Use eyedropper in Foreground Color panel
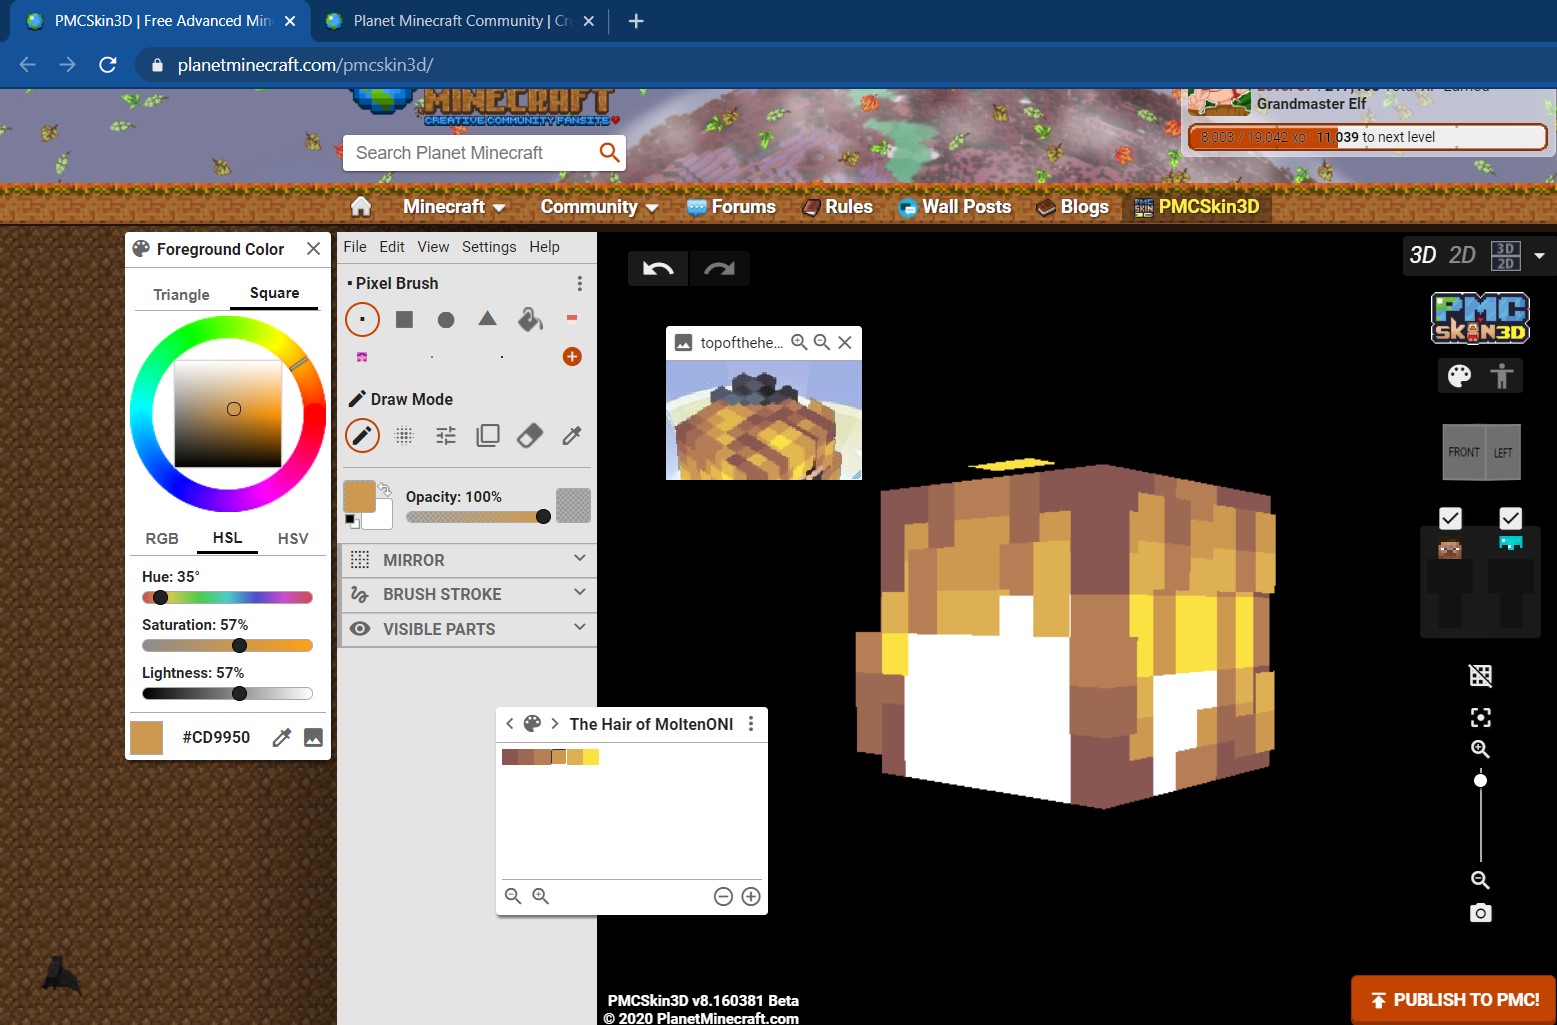The width and height of the screenshot is (1557, 1025). click(x=282, y=738)
